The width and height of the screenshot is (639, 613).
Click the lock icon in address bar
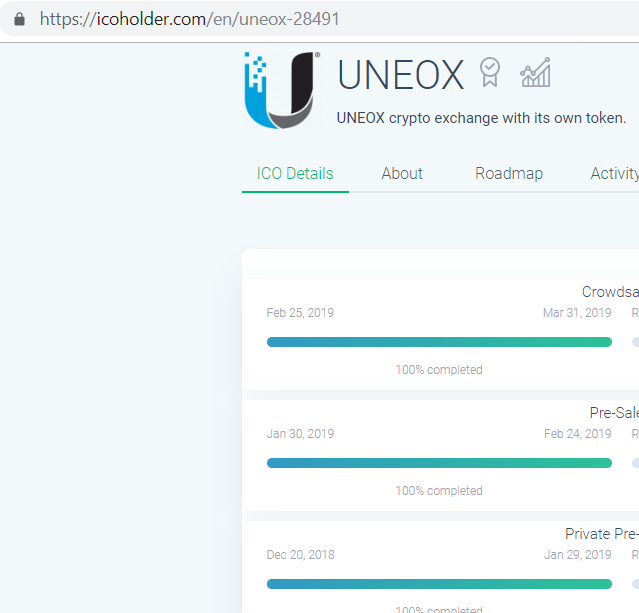coord(19,19)
